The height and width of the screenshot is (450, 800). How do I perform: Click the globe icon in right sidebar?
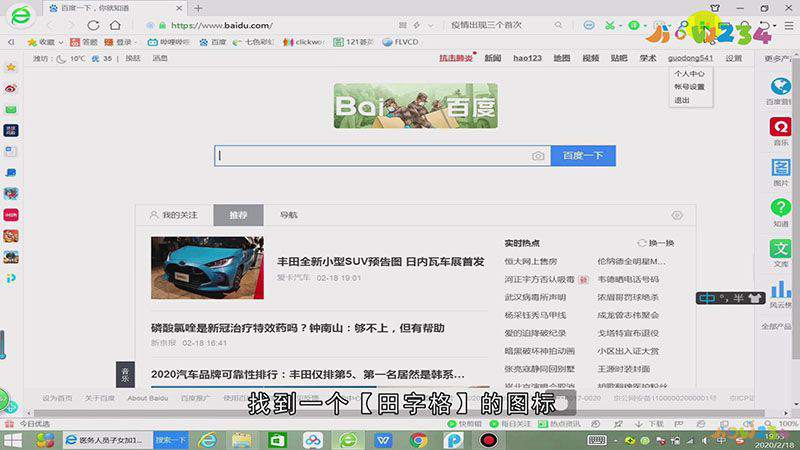pos(781,86)
